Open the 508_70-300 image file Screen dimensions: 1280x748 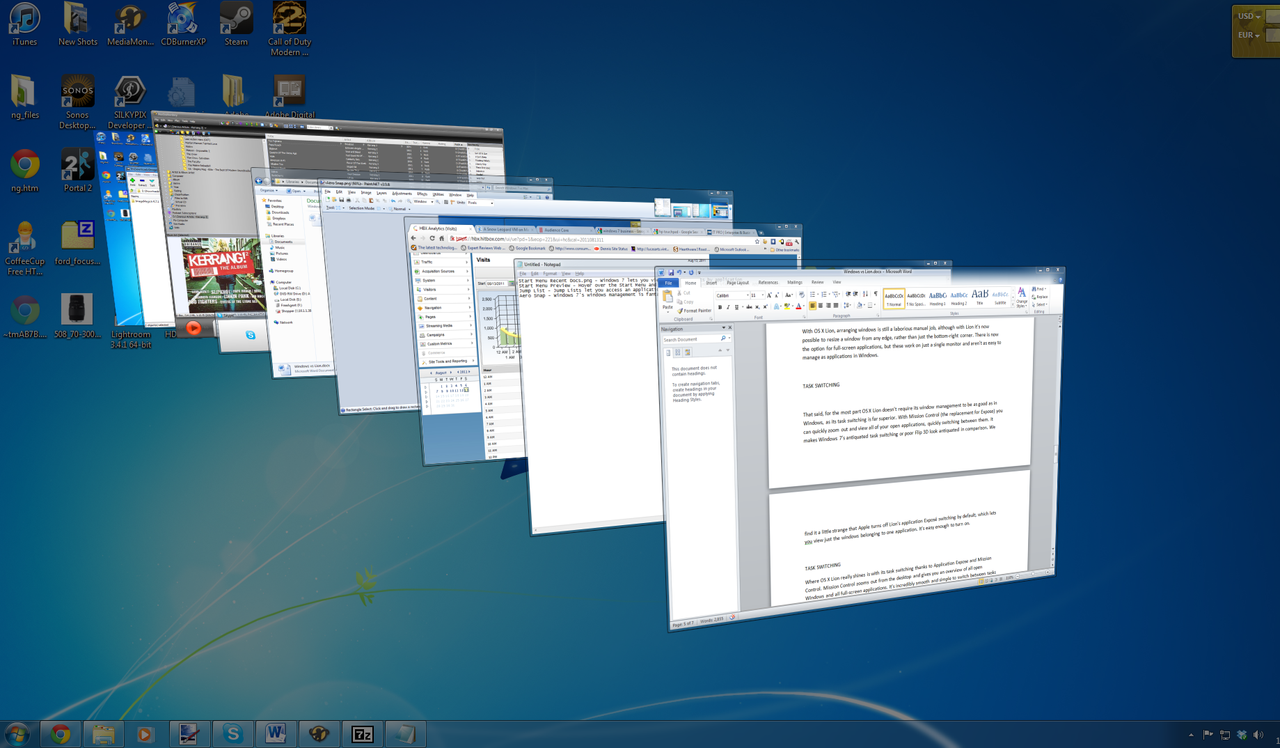[x=77, y=316]
